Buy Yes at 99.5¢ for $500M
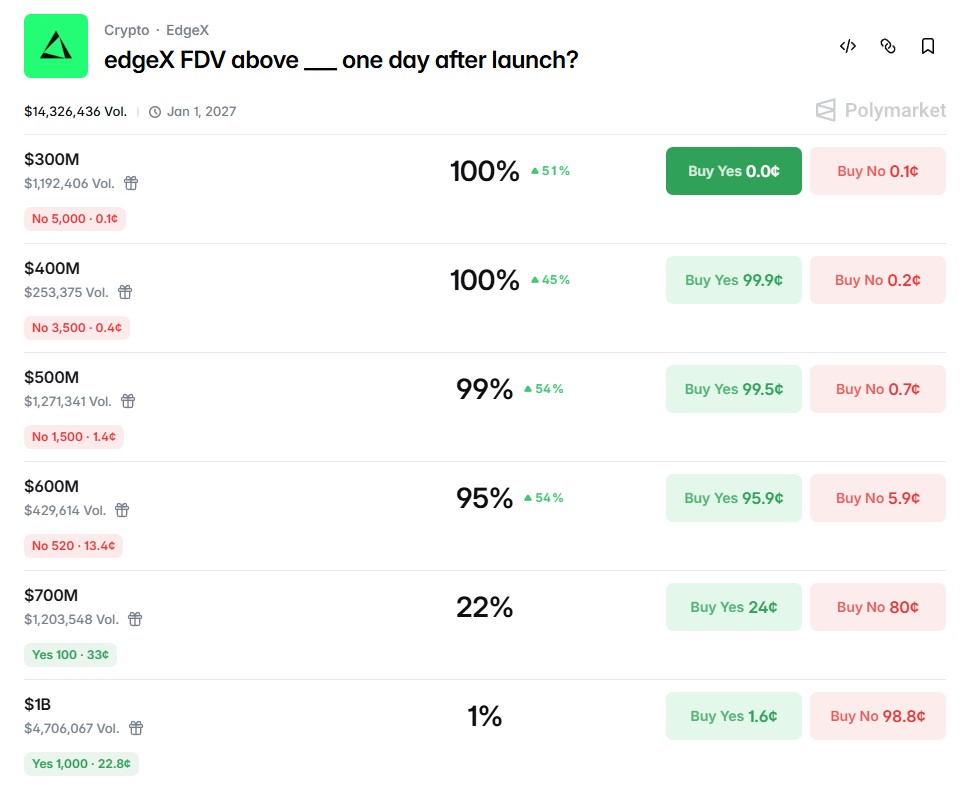967x786 pixels. (733, 389)
